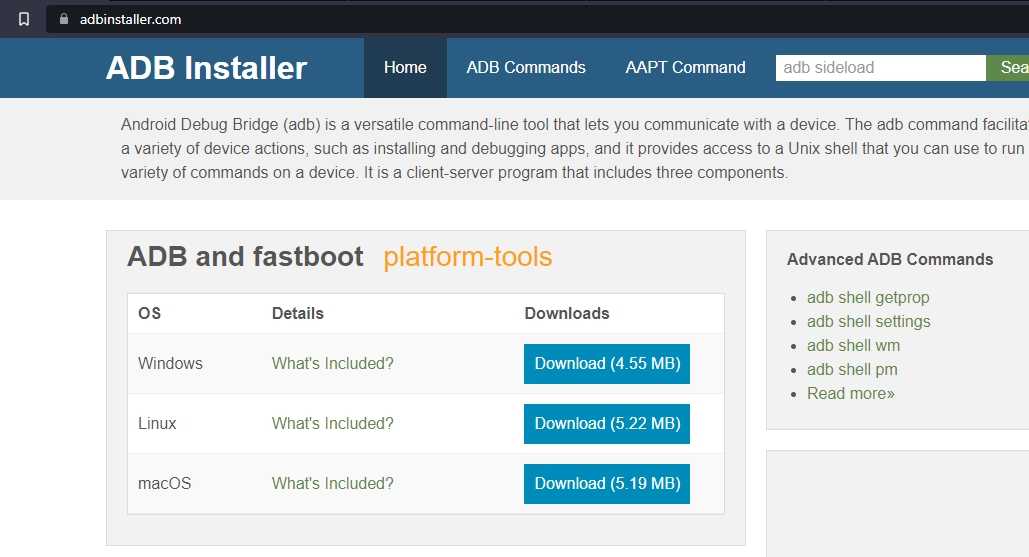Click the padlock site security icon
Viewport: 1029px width, 557px height.
65,19
